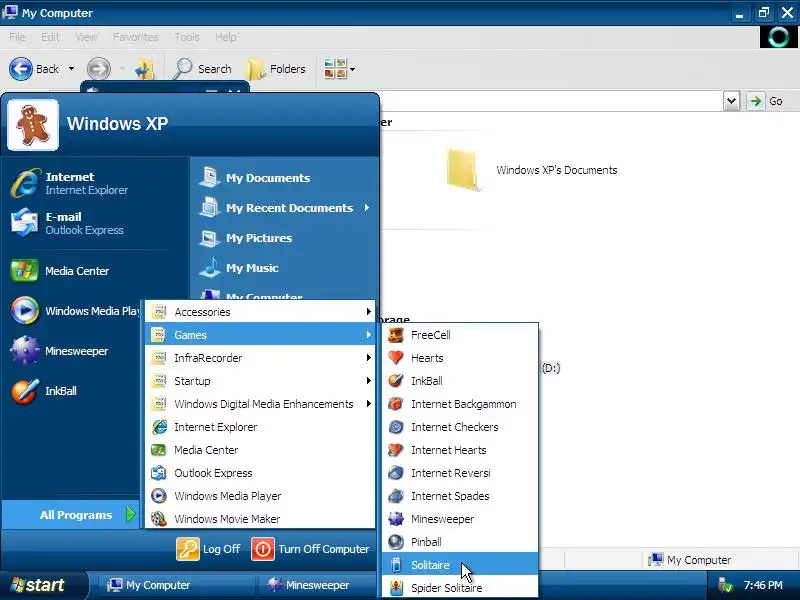
Task: Launch the Hearts game icon
Action: point(396,358)
